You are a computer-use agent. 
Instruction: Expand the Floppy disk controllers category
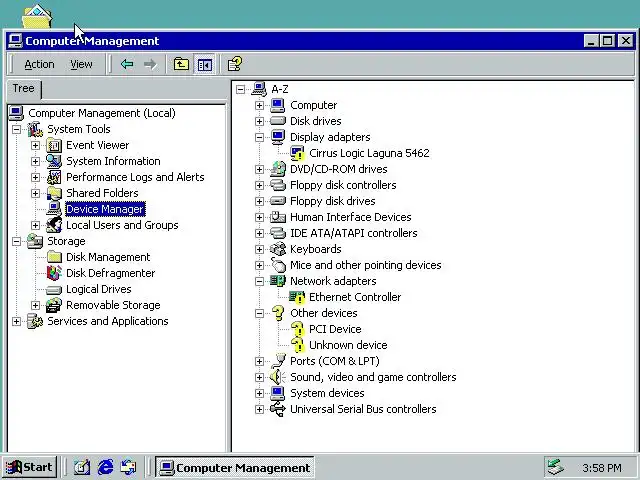259,185
